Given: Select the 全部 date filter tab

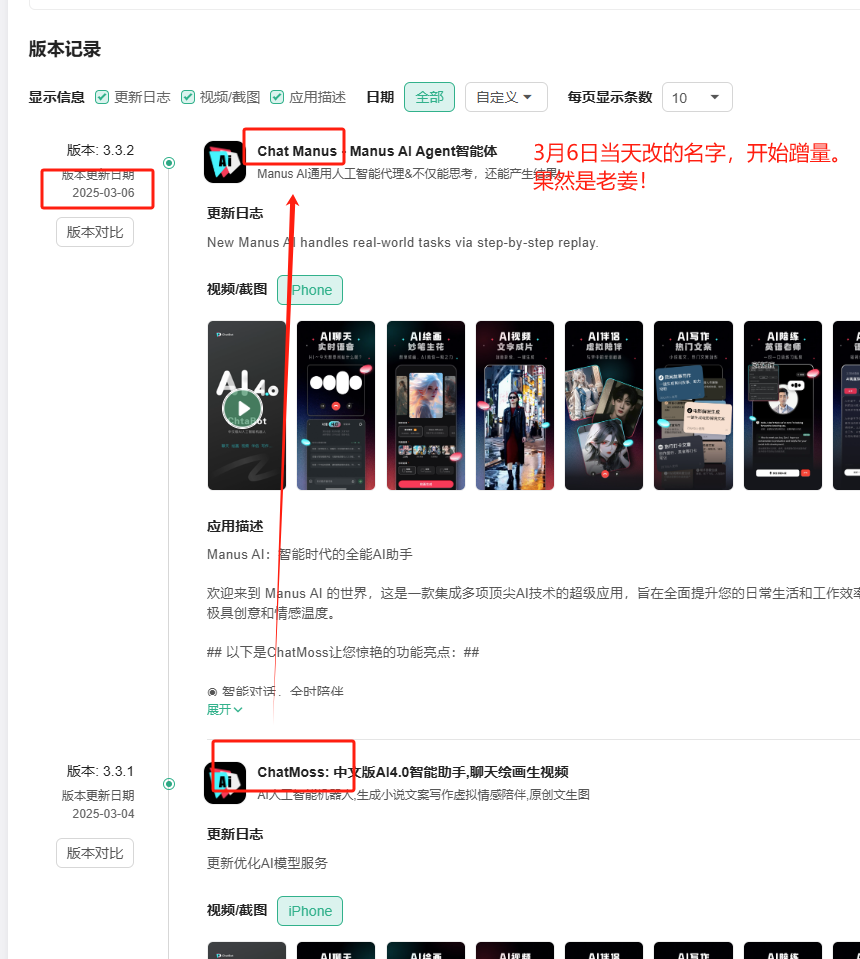Looking at the screenshot, I should pyautogui.click(x=429, y=97).
